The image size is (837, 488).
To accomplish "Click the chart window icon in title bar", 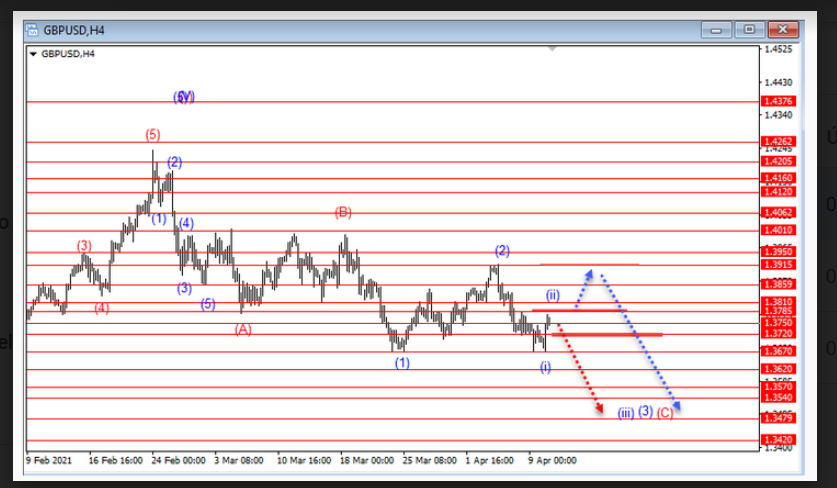I will (31, 30).
